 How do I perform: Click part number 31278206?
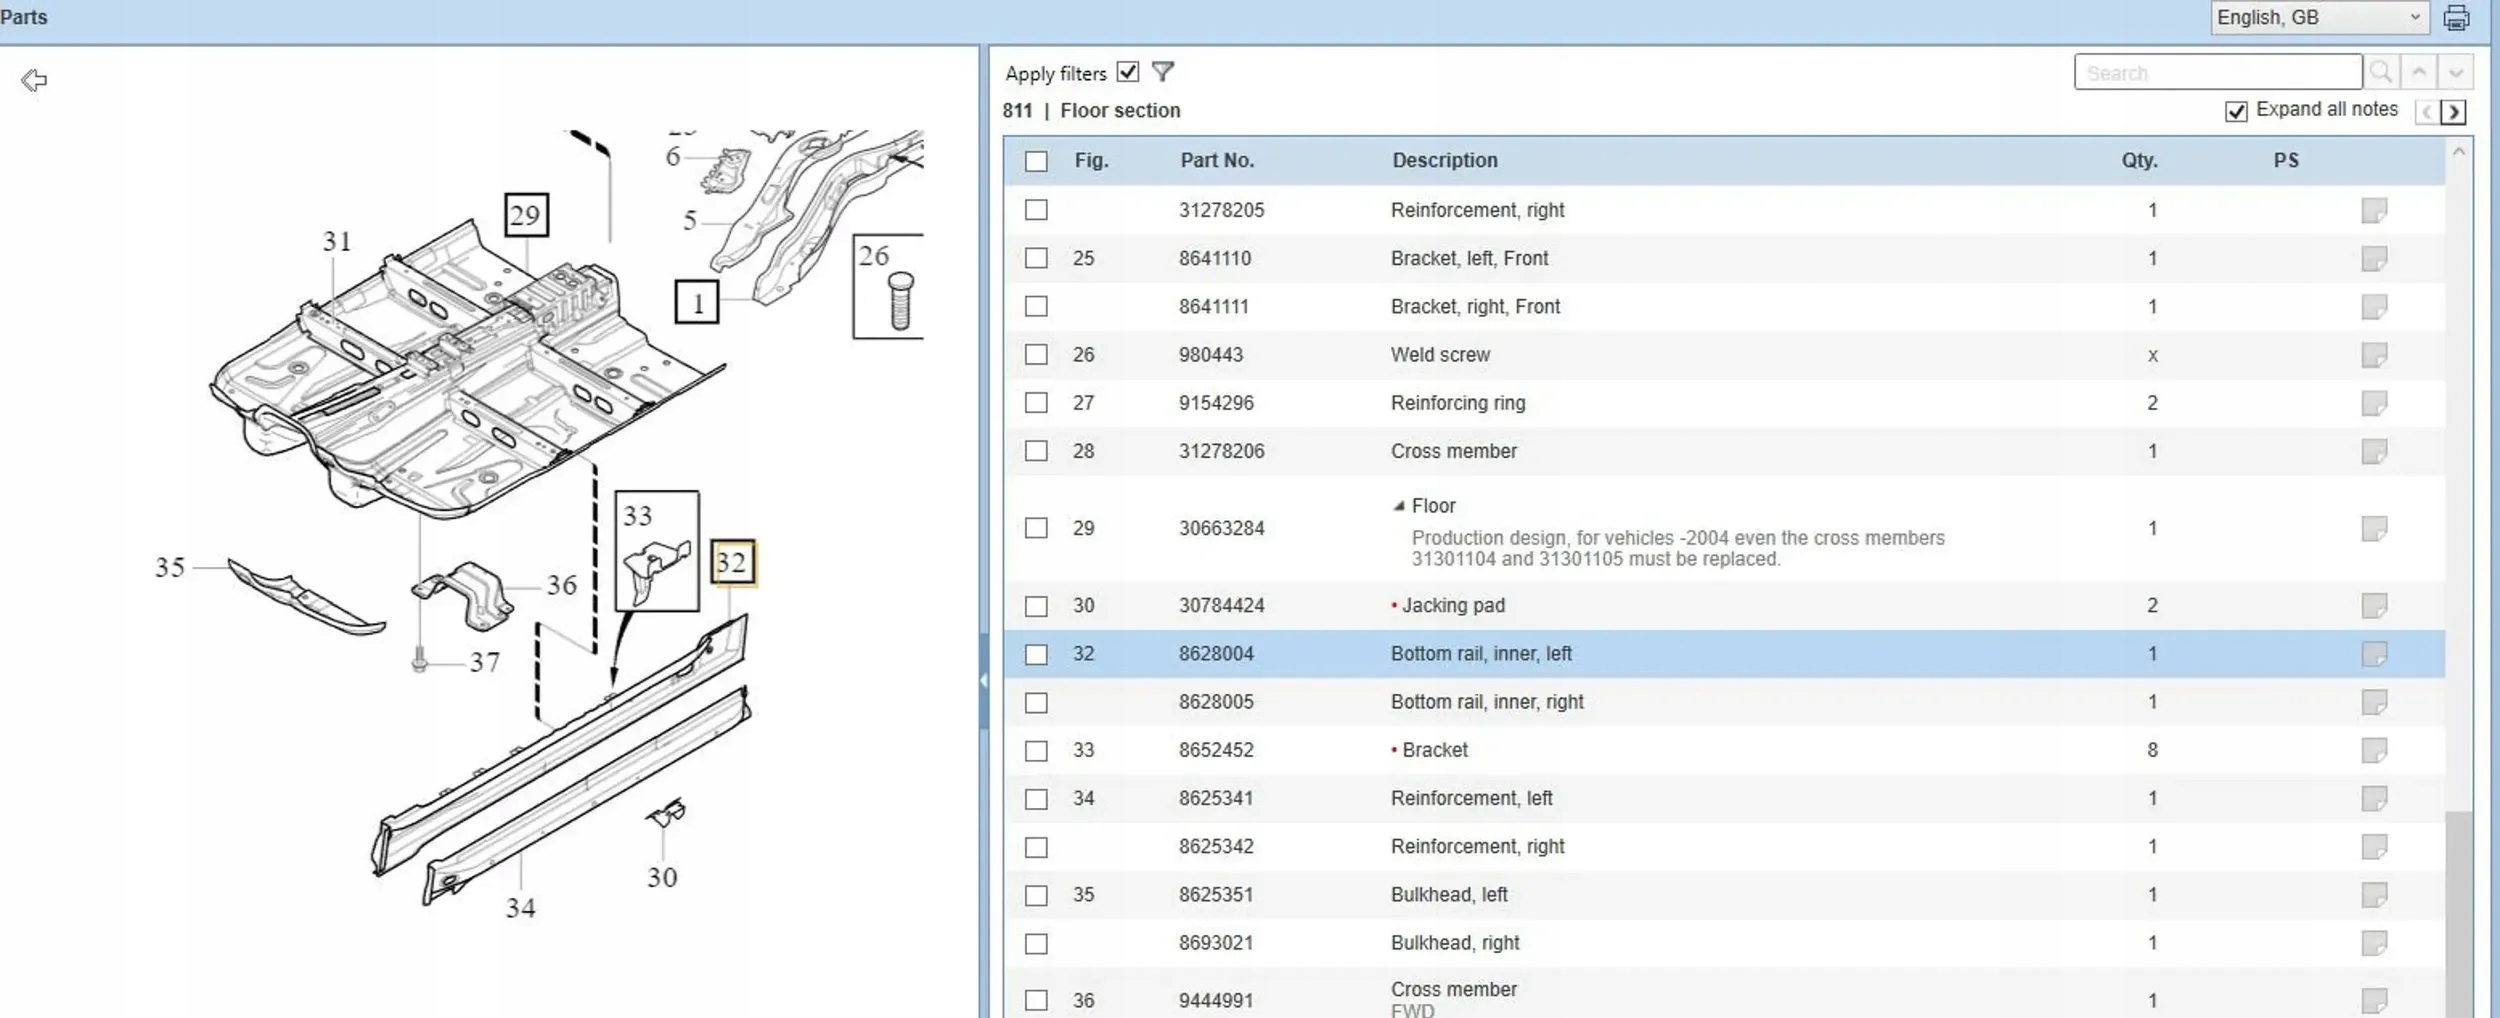tap(1221, 452)
